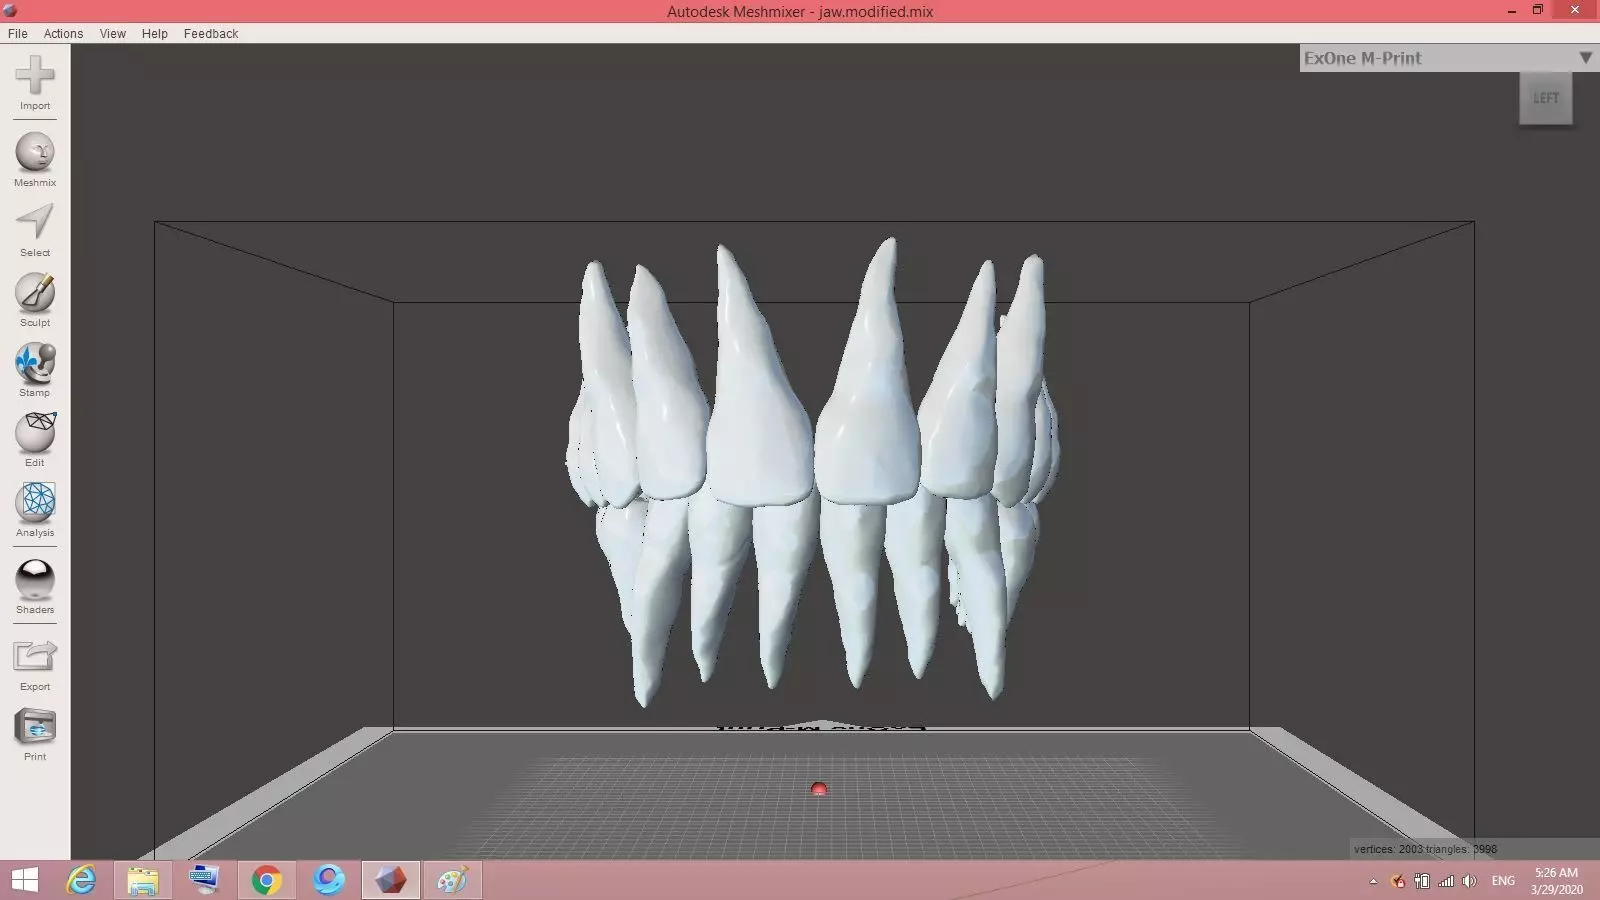Choose the Sculpt brush tool
Image resolution: width=1600 pixels, height=900 pixels.
[x=35, y=300]
